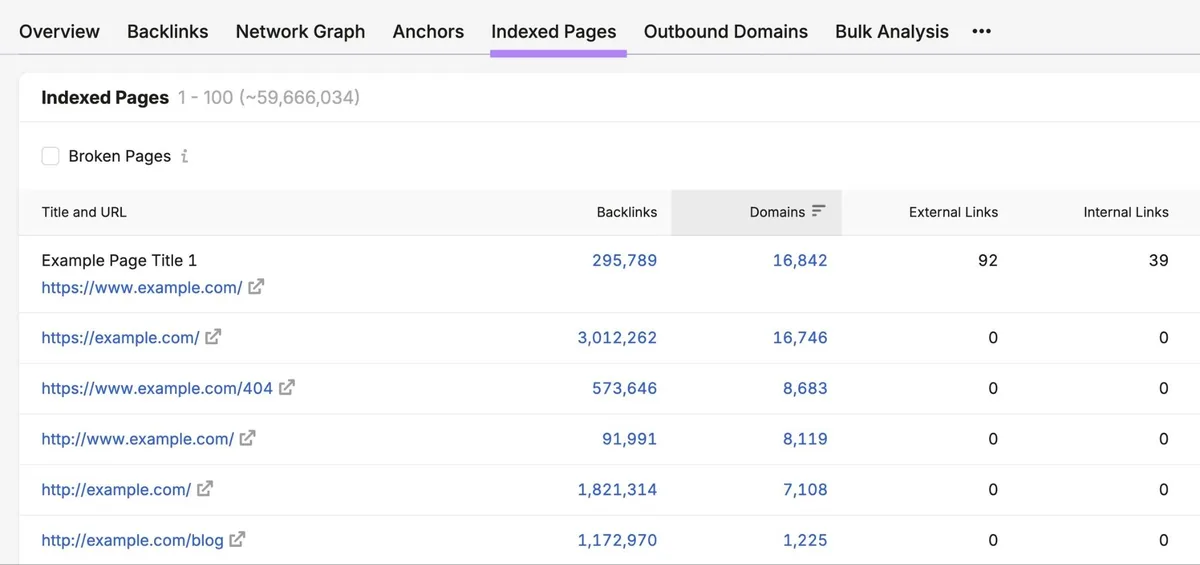The image size is (1200, 565).
Task: Open the three-dots more tabs menu
Action: tap(982, 31)
